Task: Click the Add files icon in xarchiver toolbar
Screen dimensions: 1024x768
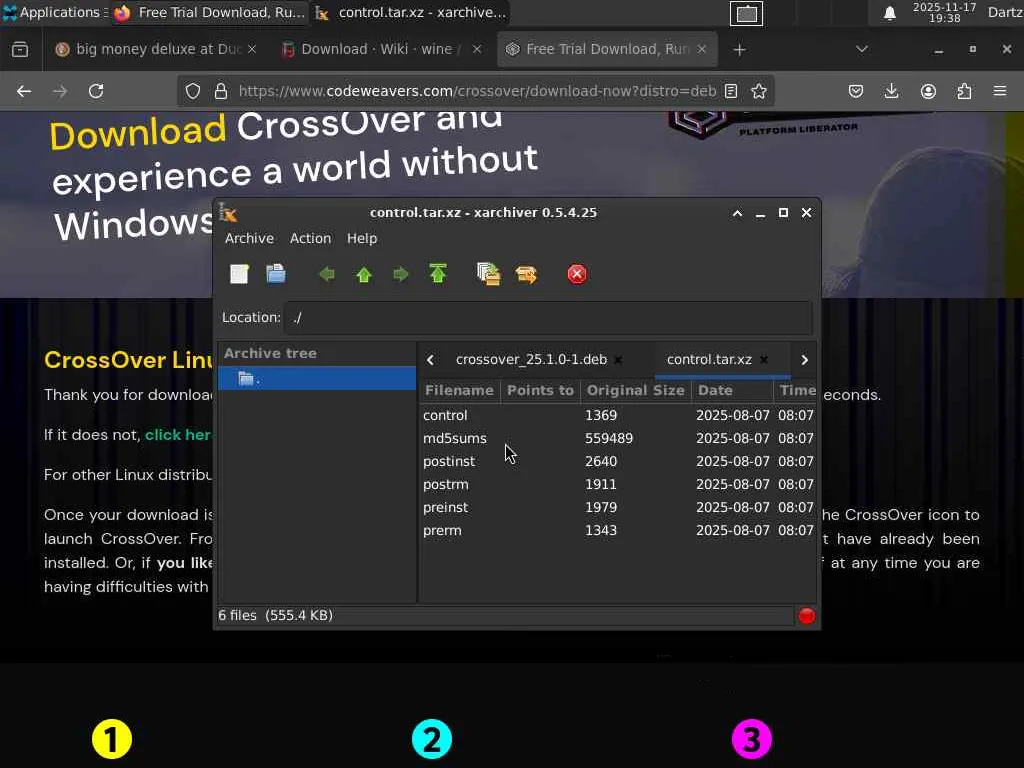Action: click(x=488, y=274)
